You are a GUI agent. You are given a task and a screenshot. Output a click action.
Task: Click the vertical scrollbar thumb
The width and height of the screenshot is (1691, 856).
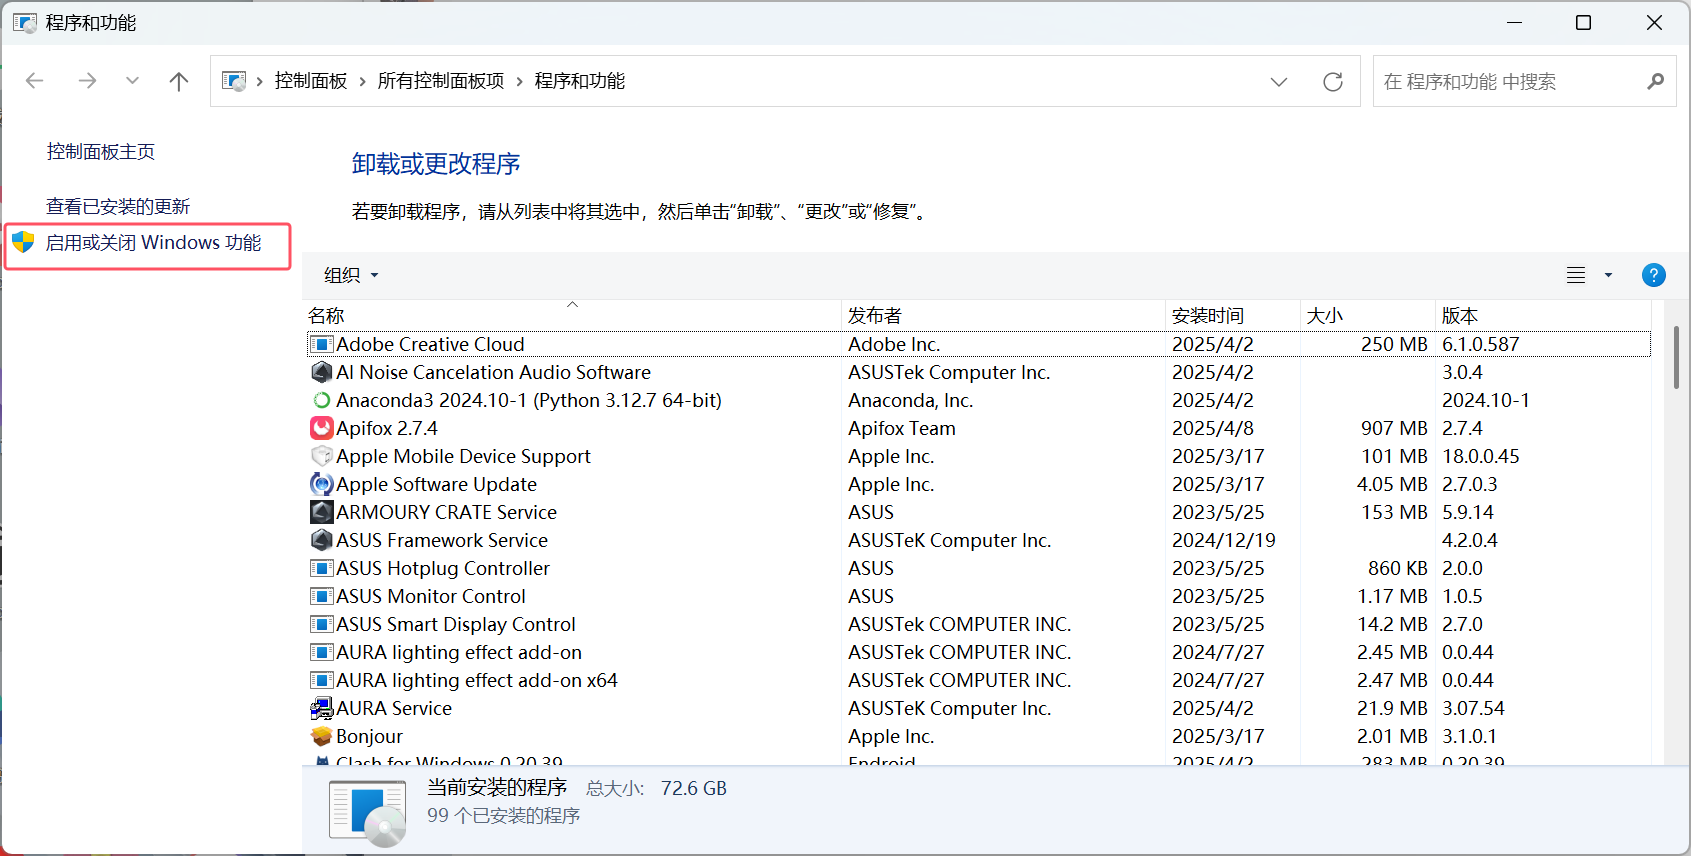[x=1676, y=357]
